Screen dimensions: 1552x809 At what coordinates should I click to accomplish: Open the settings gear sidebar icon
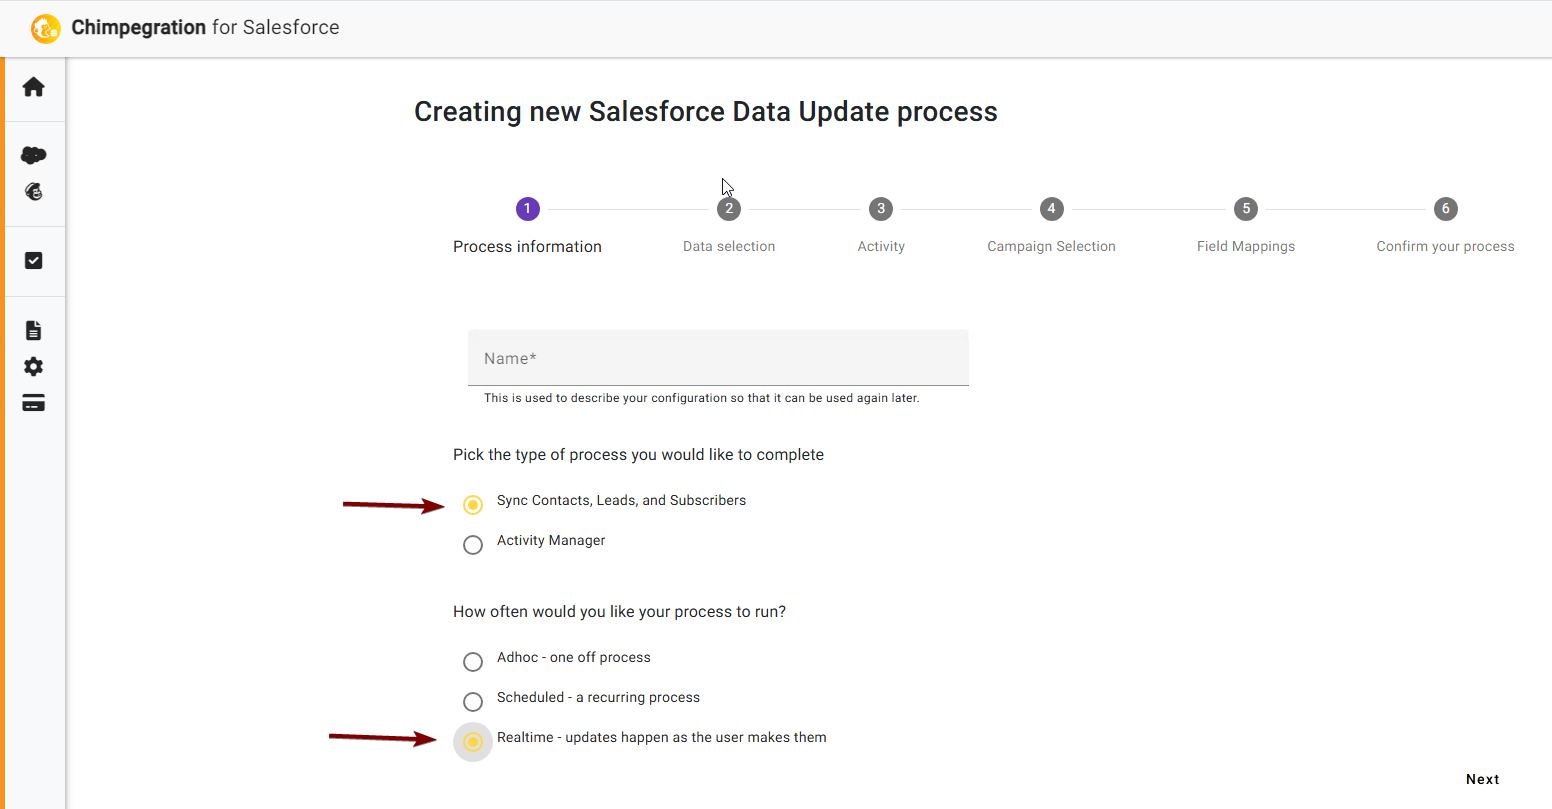(x=34, y=367)
